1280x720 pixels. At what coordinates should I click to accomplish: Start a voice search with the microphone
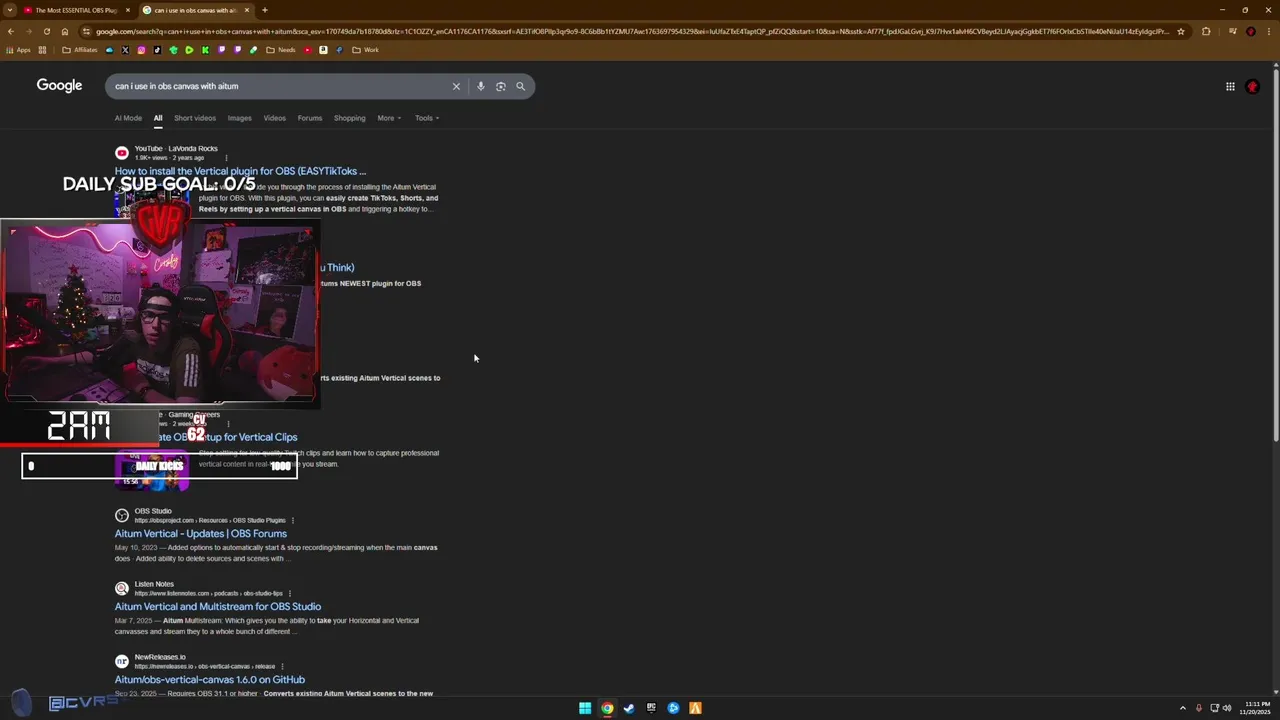pos(481,86)
